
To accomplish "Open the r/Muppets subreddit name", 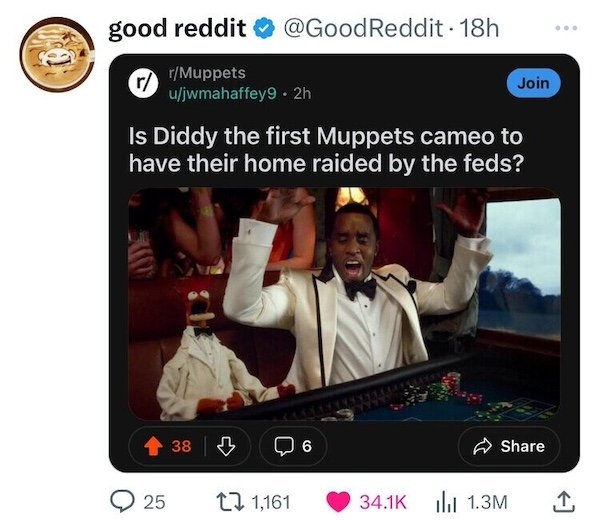I will click(x=207, y=73).
